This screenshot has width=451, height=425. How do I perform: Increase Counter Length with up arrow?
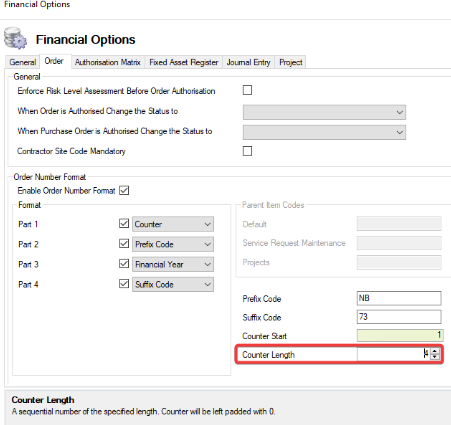coord(435,351)
